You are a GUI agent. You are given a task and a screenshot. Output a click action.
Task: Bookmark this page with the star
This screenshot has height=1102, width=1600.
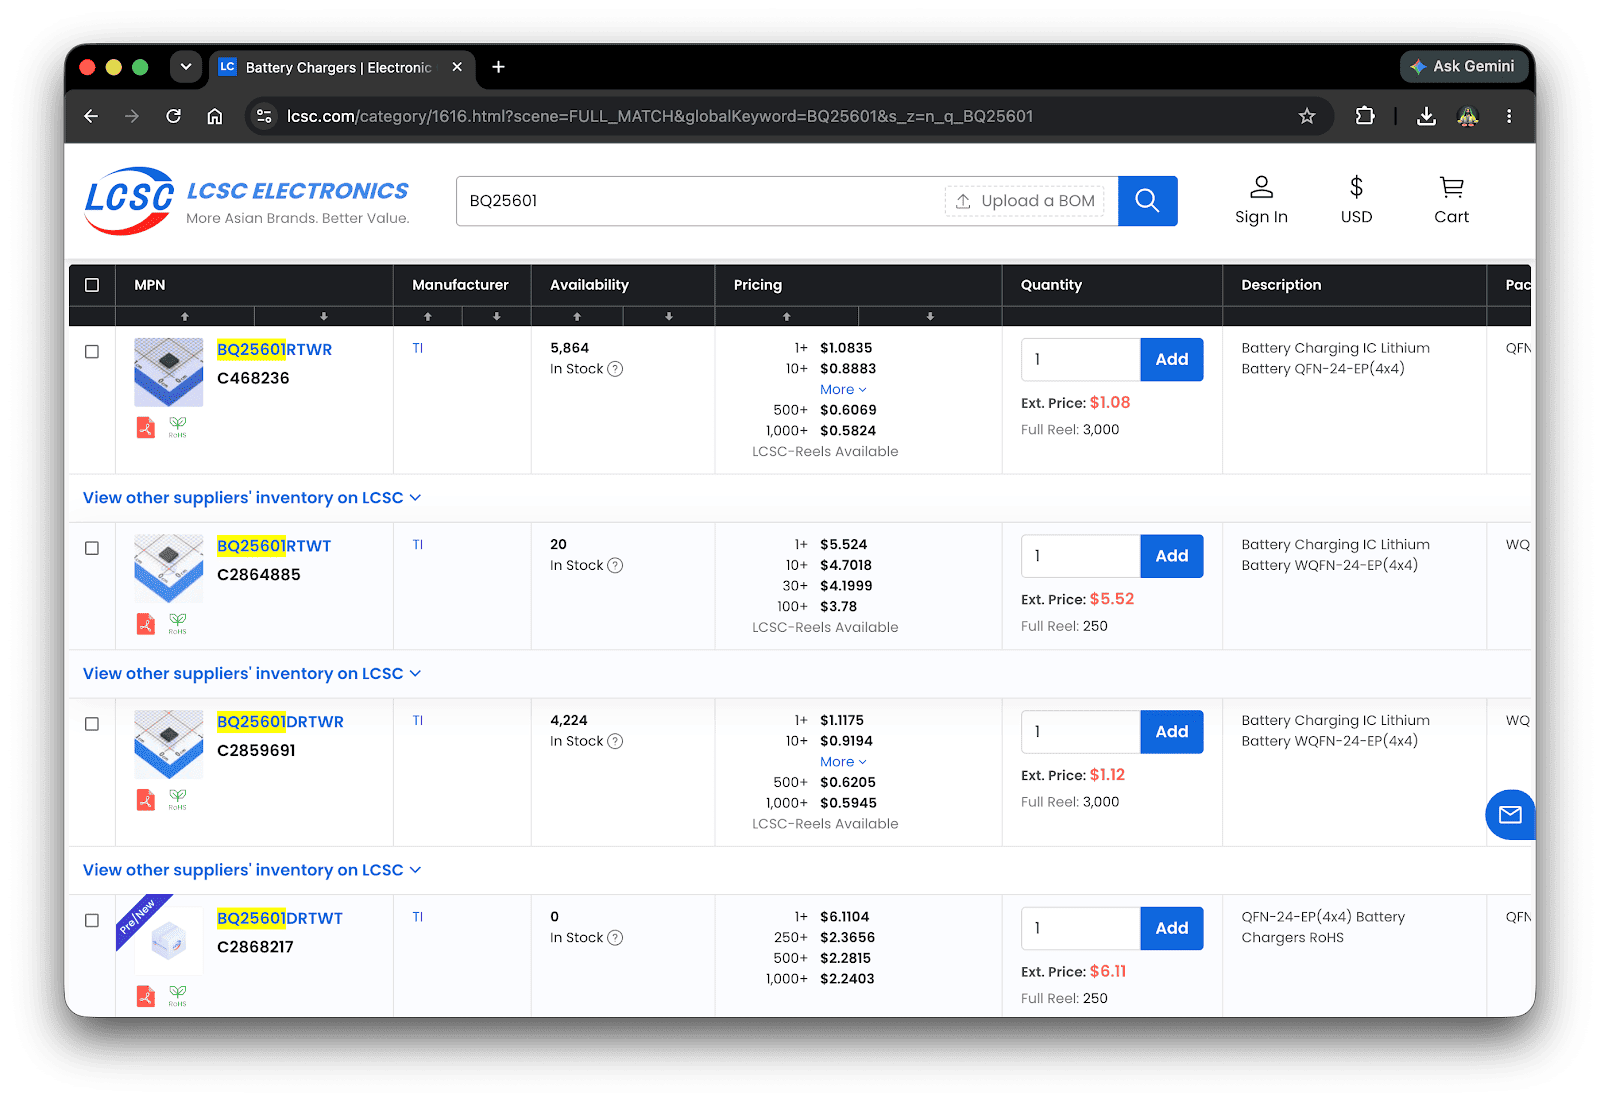[1307, 116]
